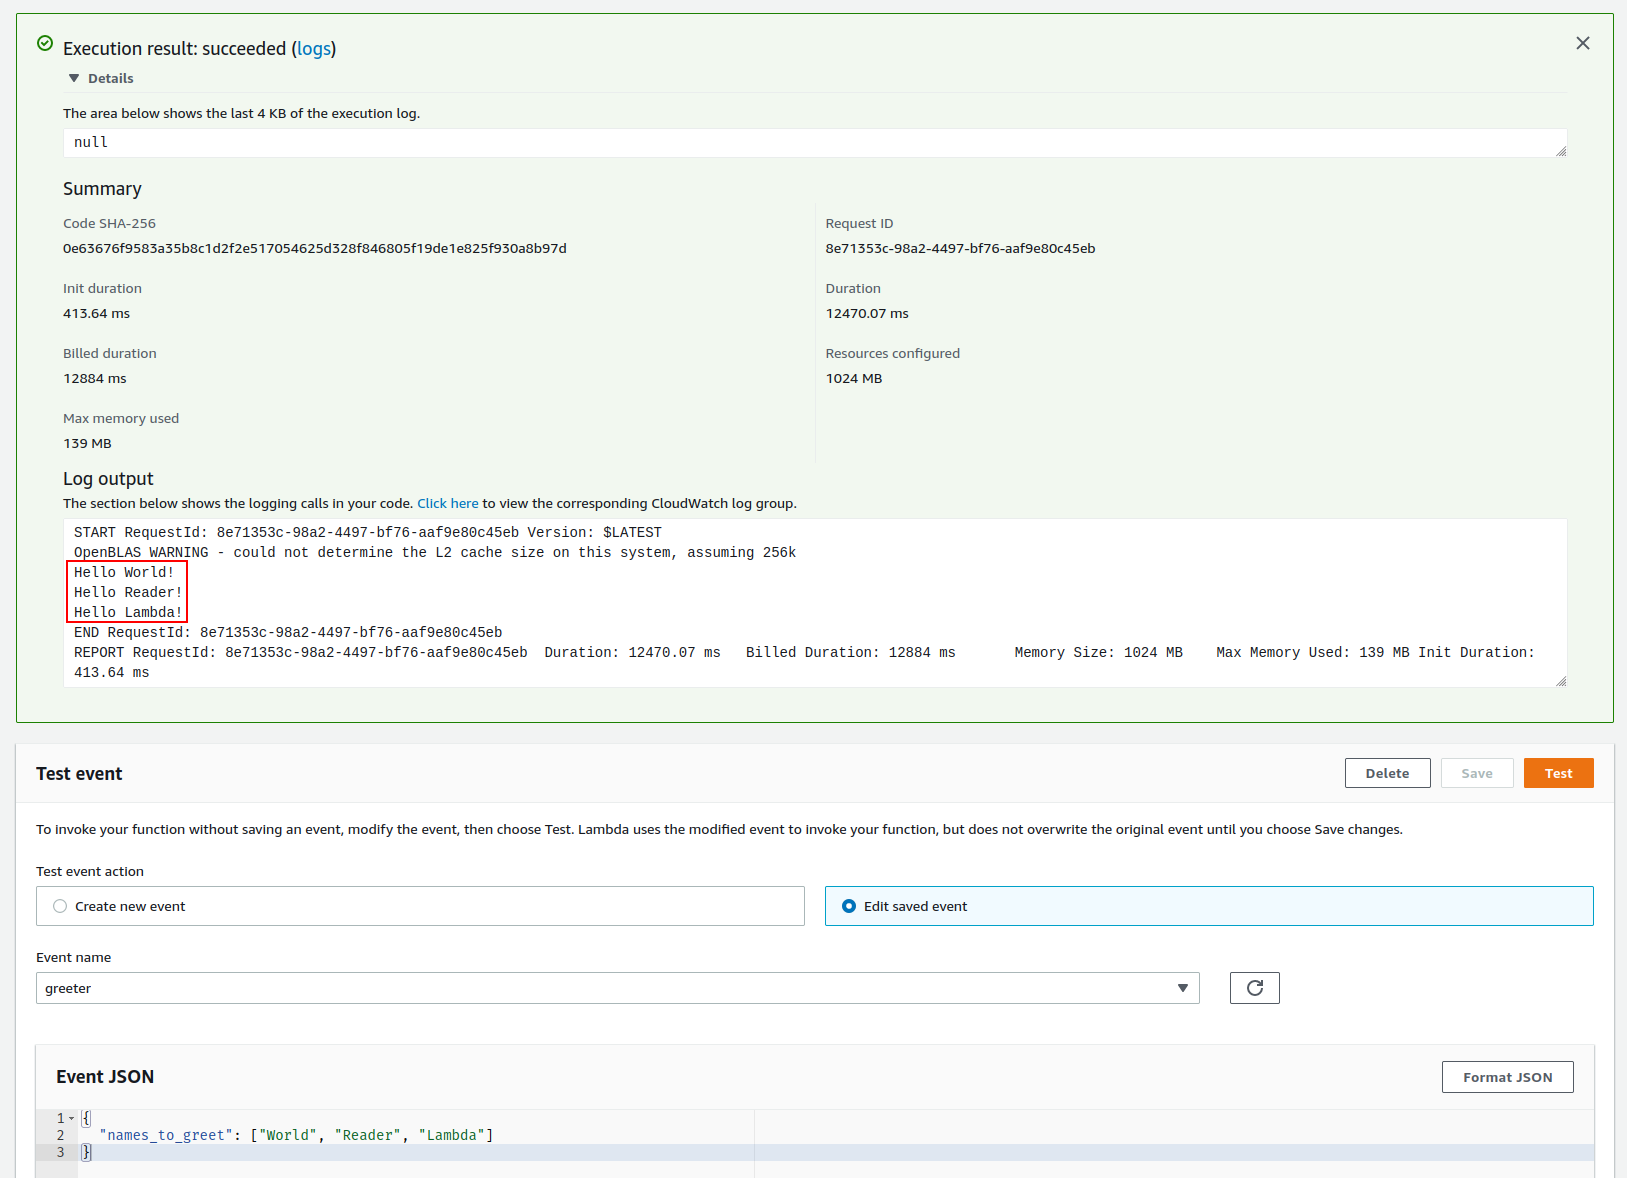
Task: Click the Event JSON heading
Action: click(105, 1077)
